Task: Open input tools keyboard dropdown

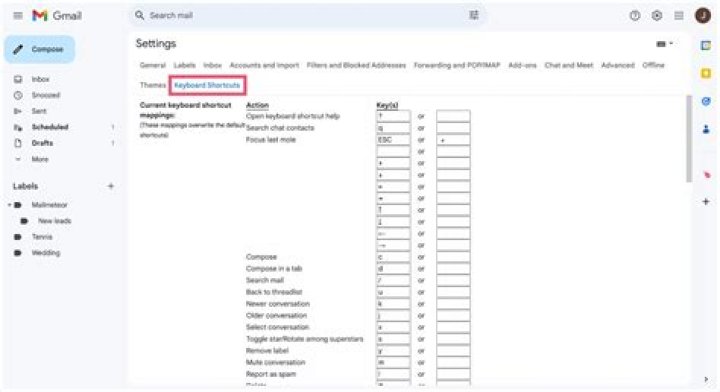Action: (x=664, y=44)
